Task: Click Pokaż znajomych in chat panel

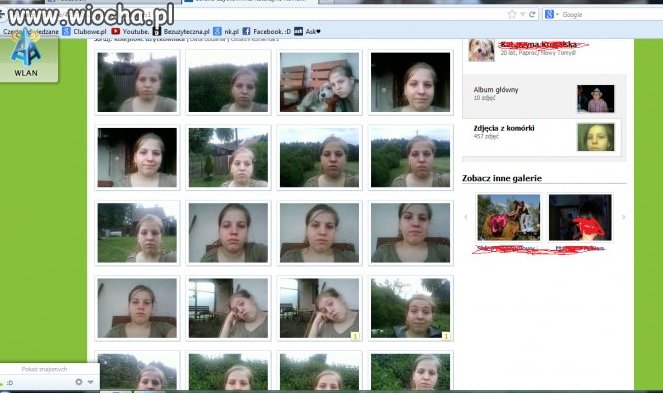Action: click(x=44, y=369)
